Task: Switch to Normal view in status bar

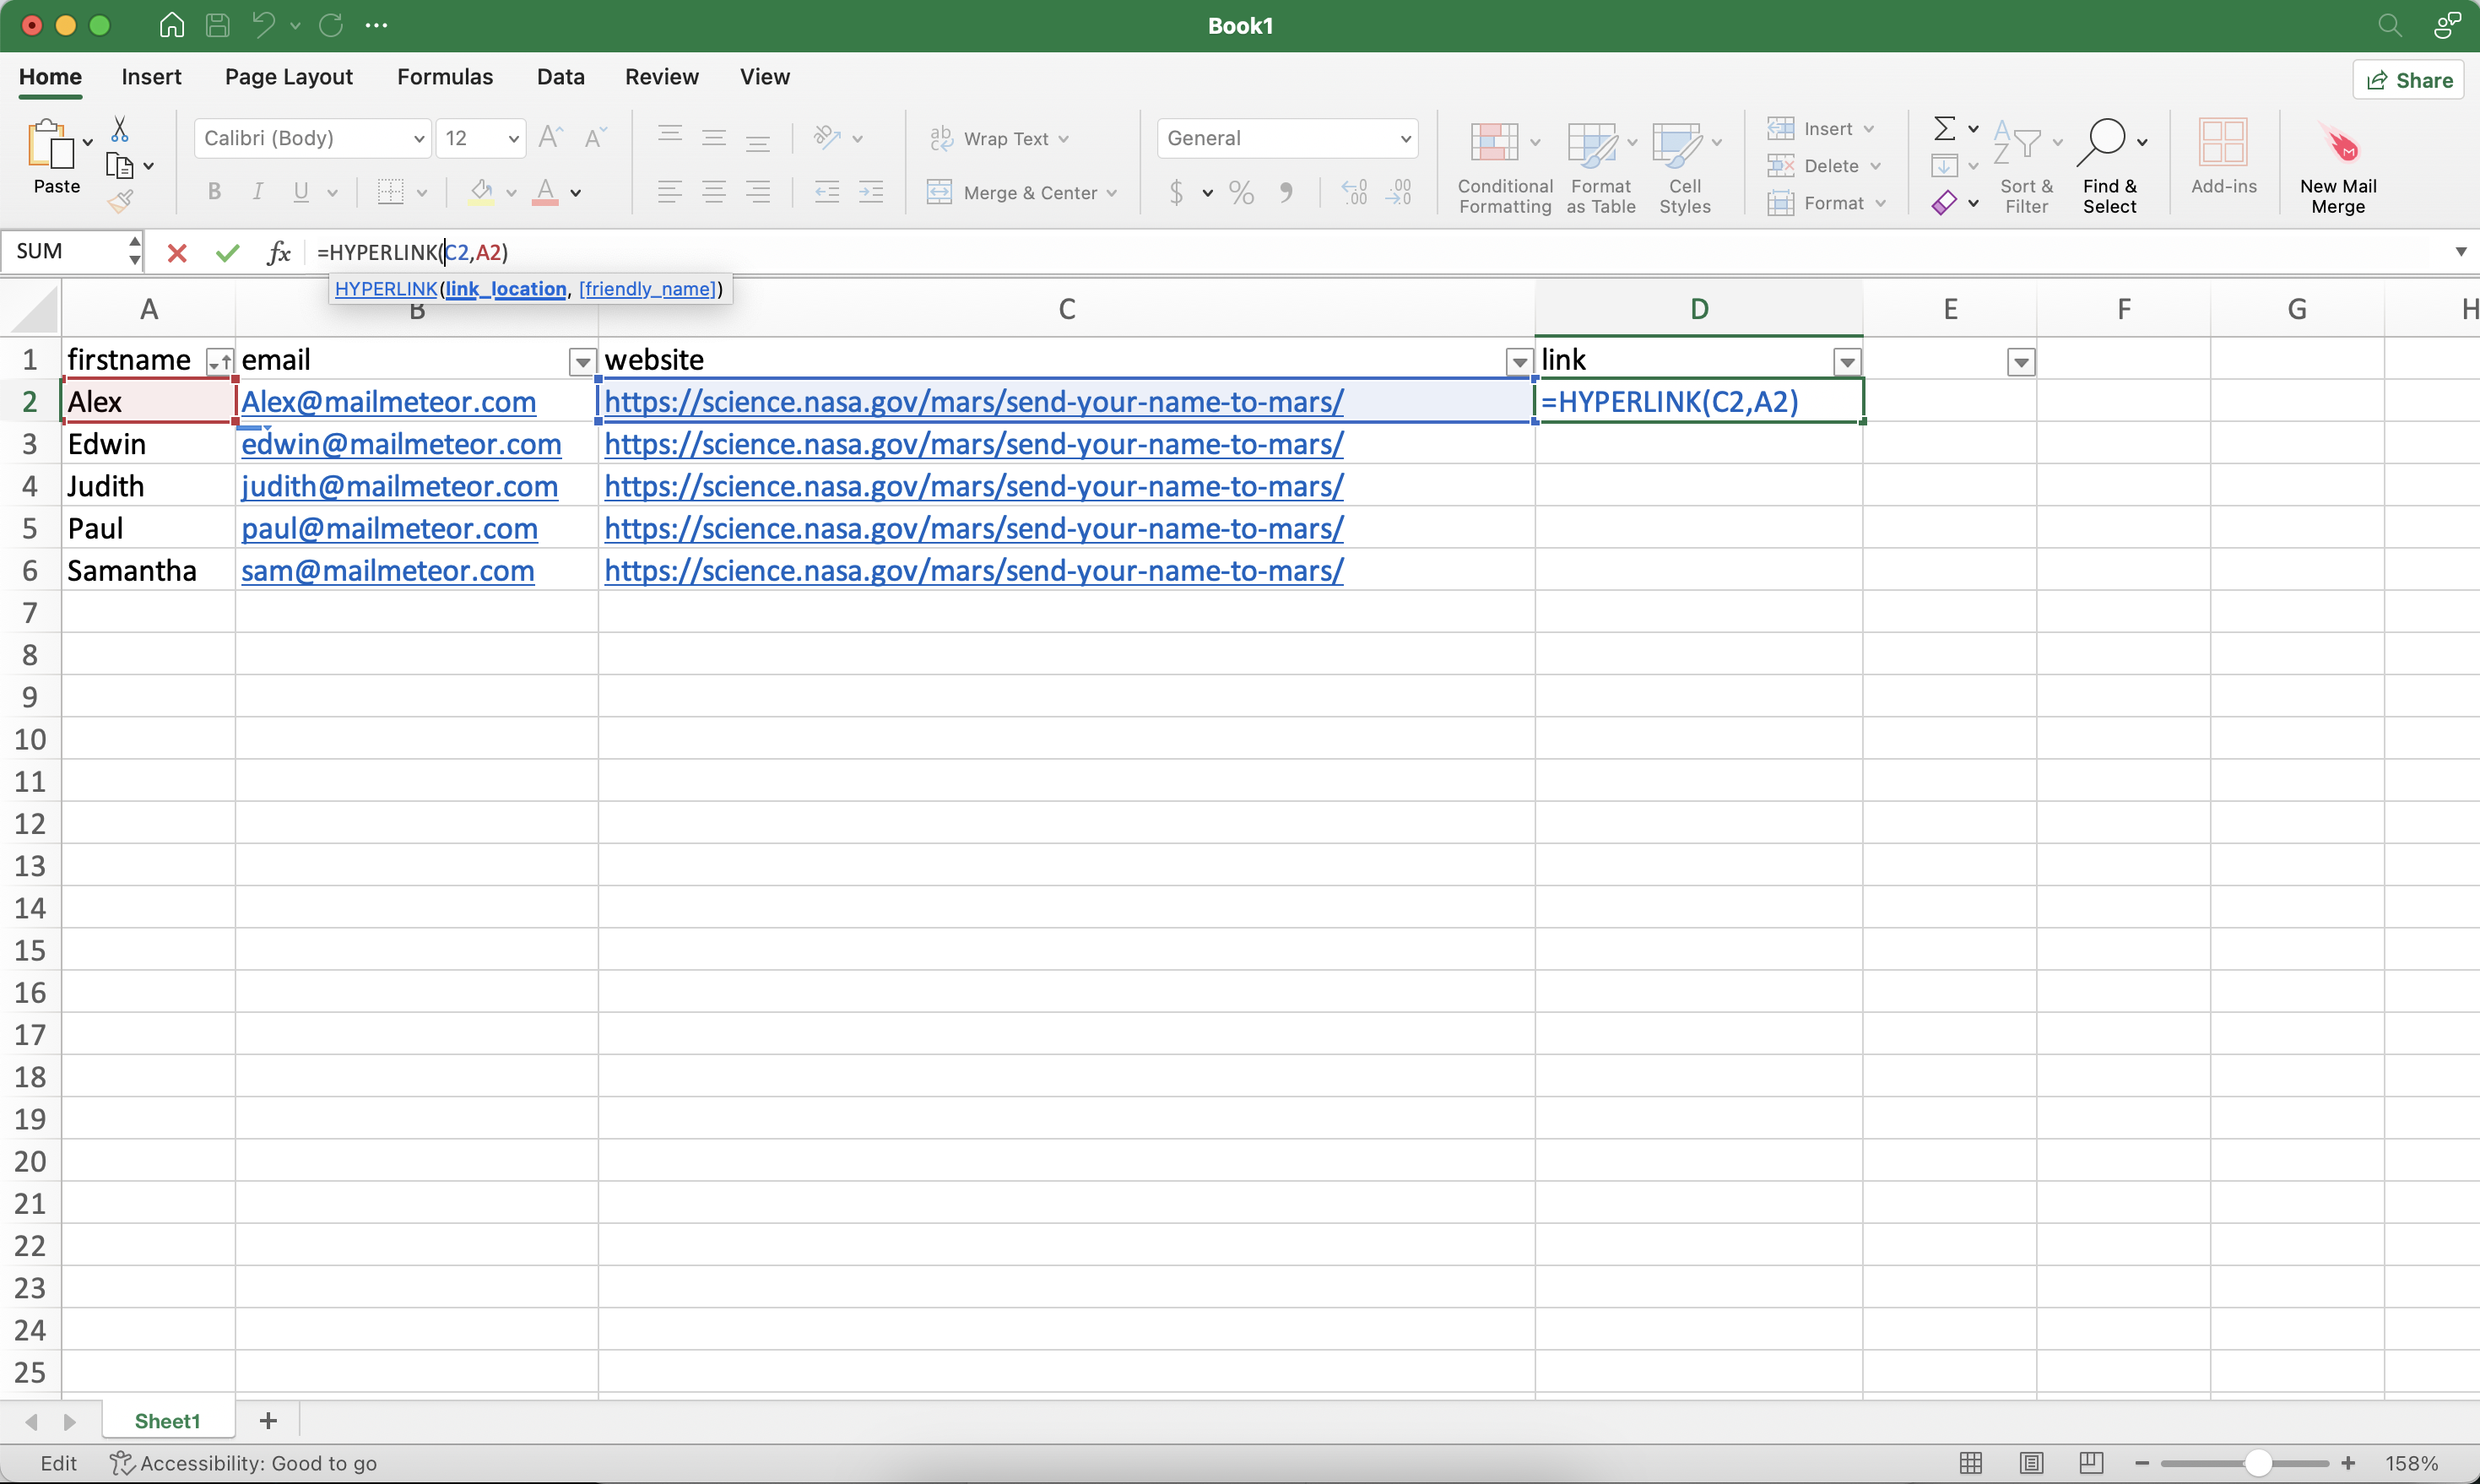Action: point(1970,1463)
